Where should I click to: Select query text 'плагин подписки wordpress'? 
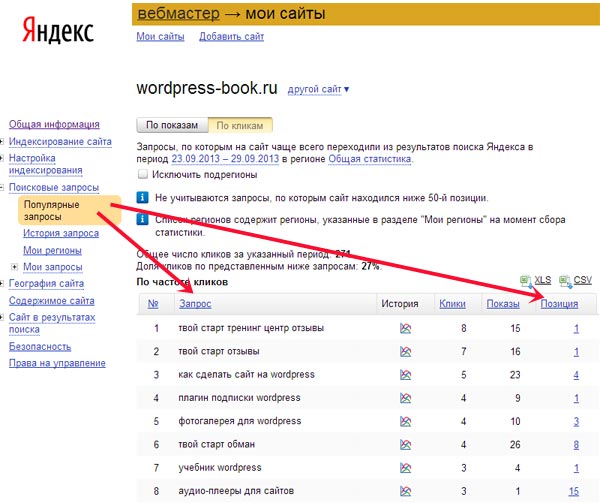239,398
